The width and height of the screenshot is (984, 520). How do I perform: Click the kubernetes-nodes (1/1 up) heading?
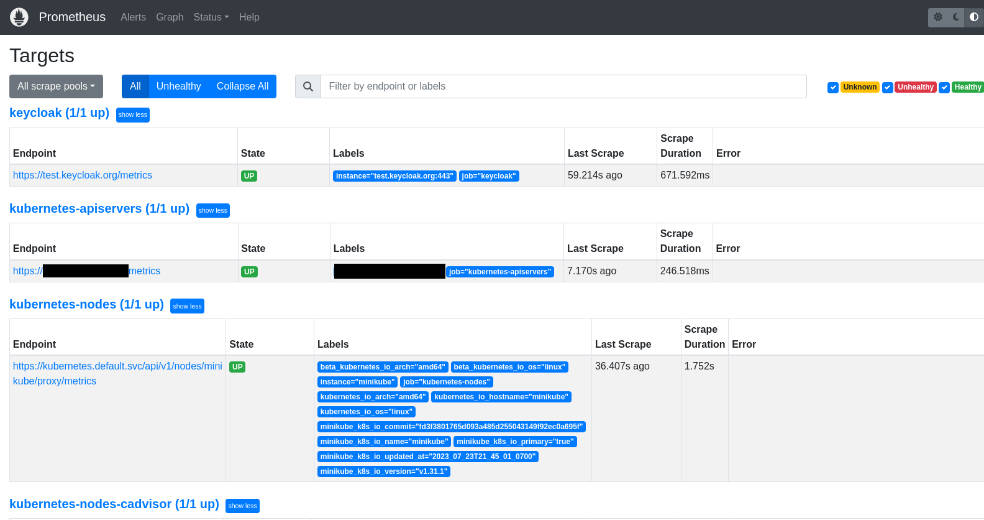[x=87, y=304]
